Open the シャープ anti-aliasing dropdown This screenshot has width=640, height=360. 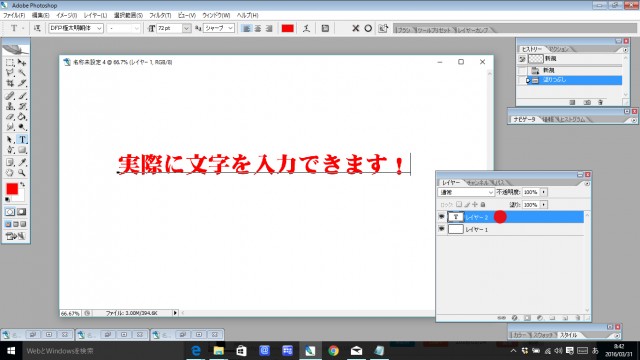pos(230,28)
